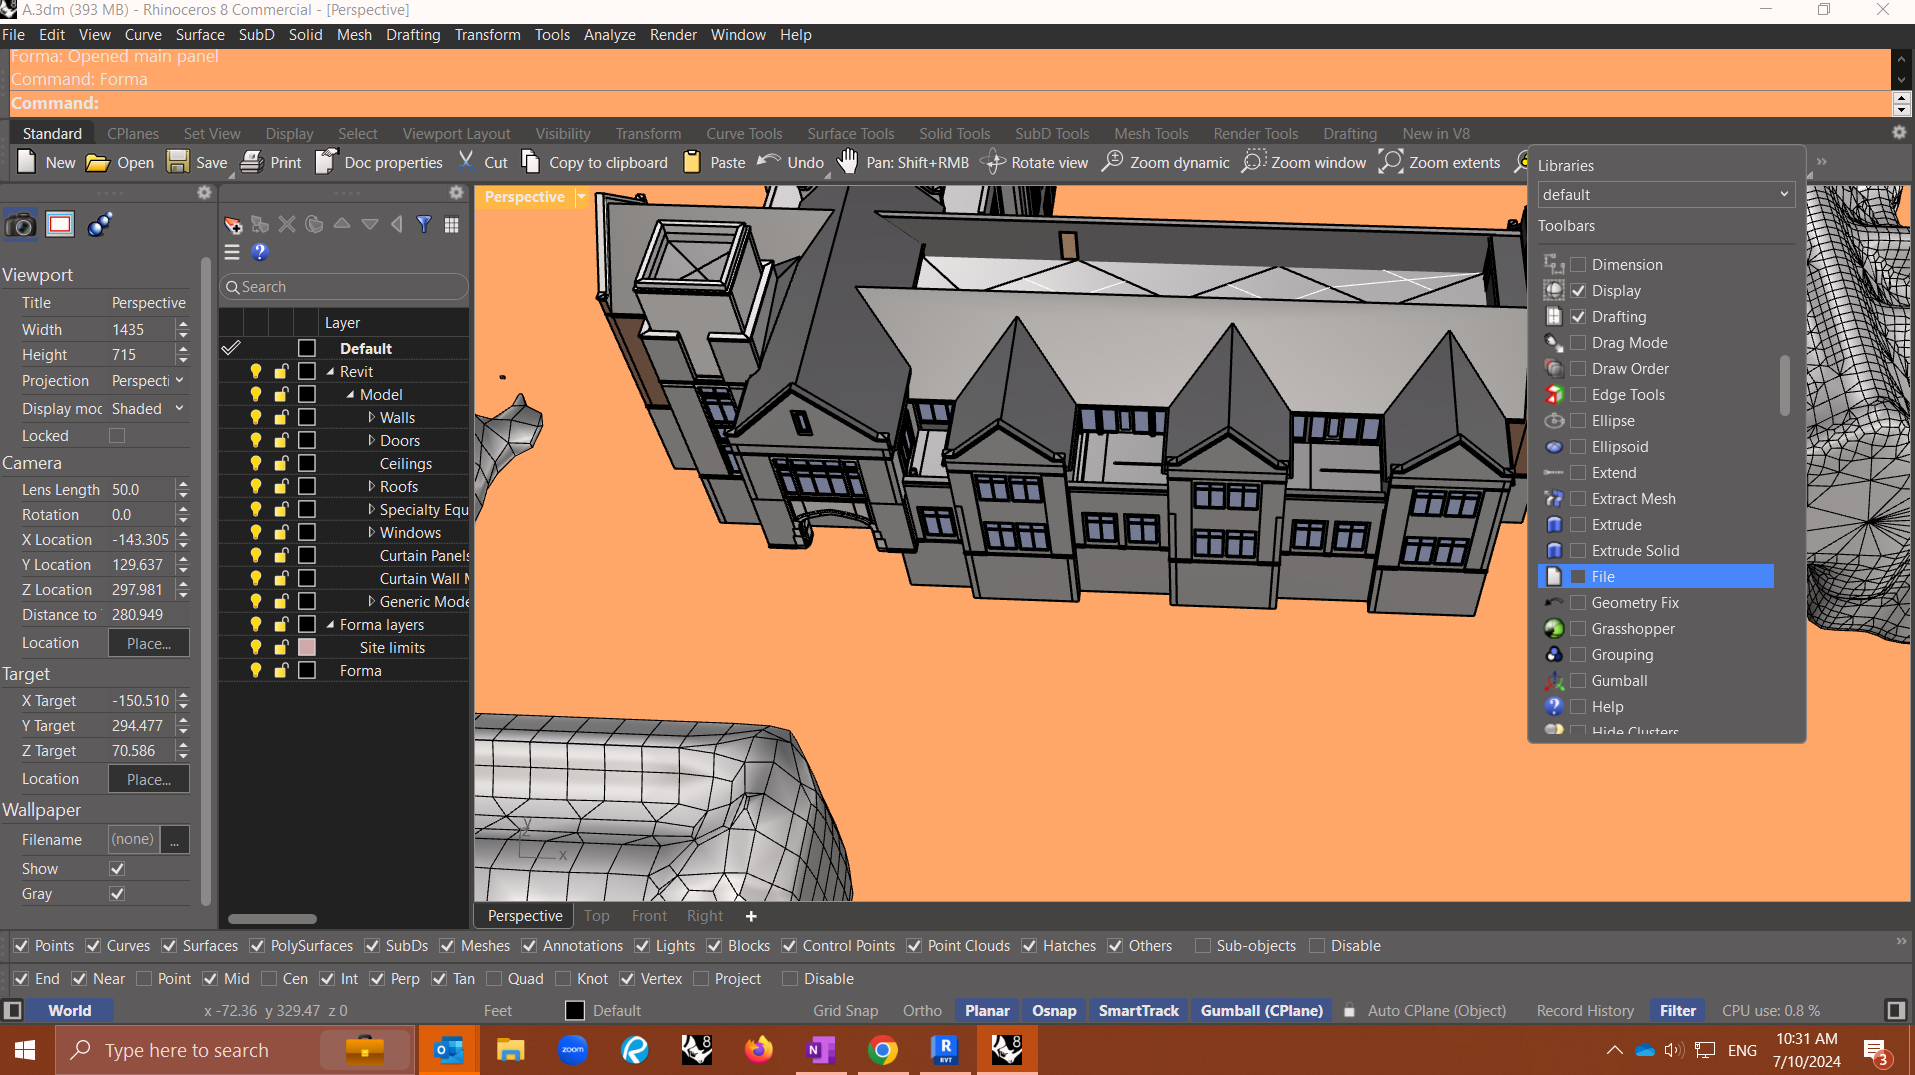
Task: Click the Open folder toolbar icon
Action: (97, 162)
